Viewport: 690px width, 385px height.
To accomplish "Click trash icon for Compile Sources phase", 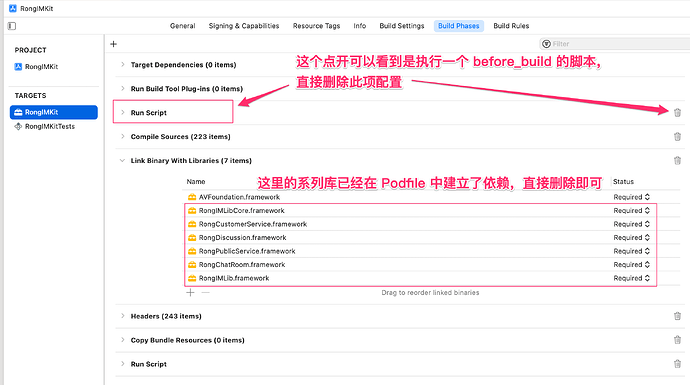I will (x=677, y=137).
